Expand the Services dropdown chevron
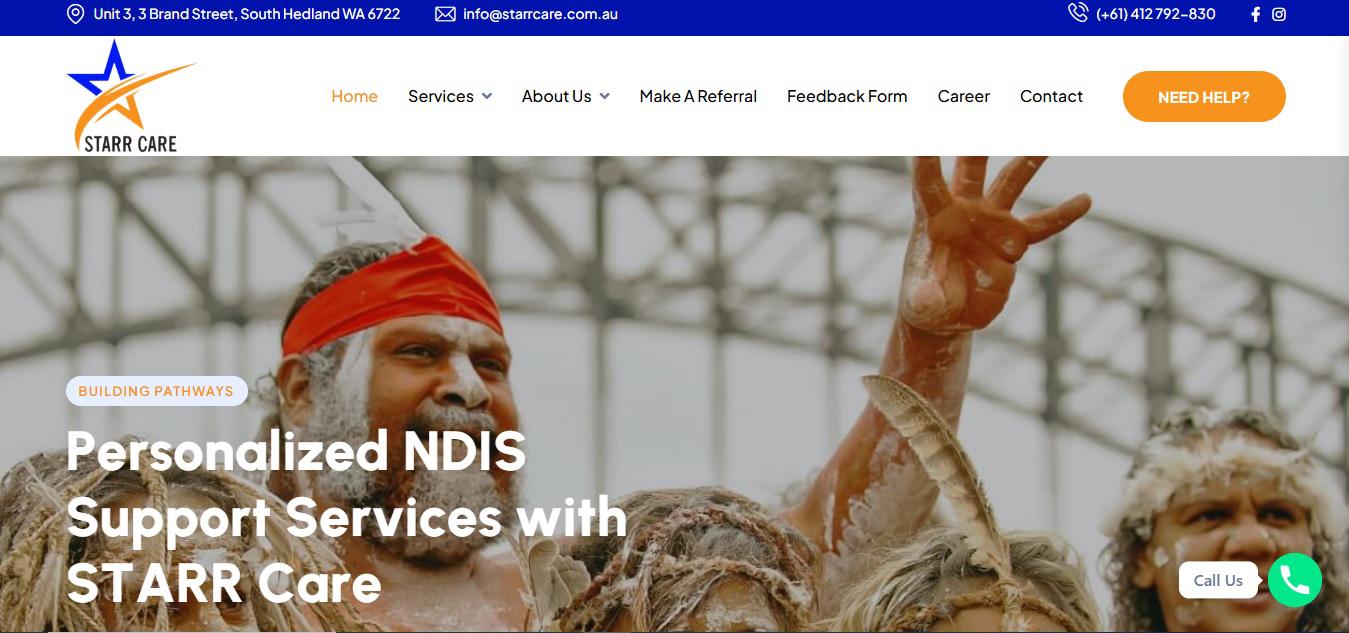Viewport: 1349px width, 633px height. (487, 96)
